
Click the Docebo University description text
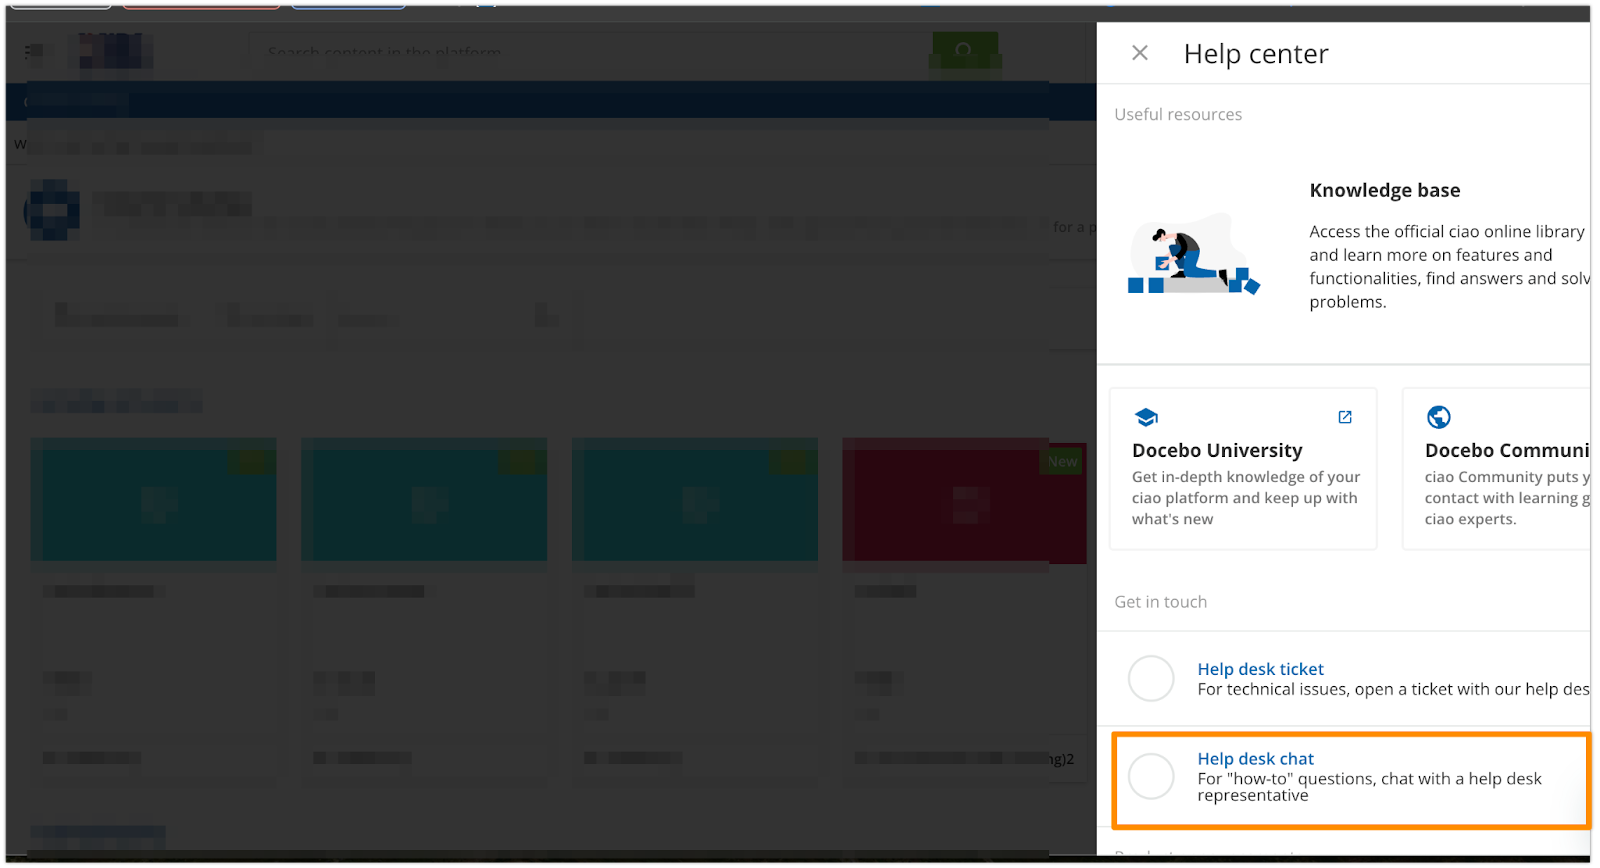pyautogui.click(x=1245, y=498)
